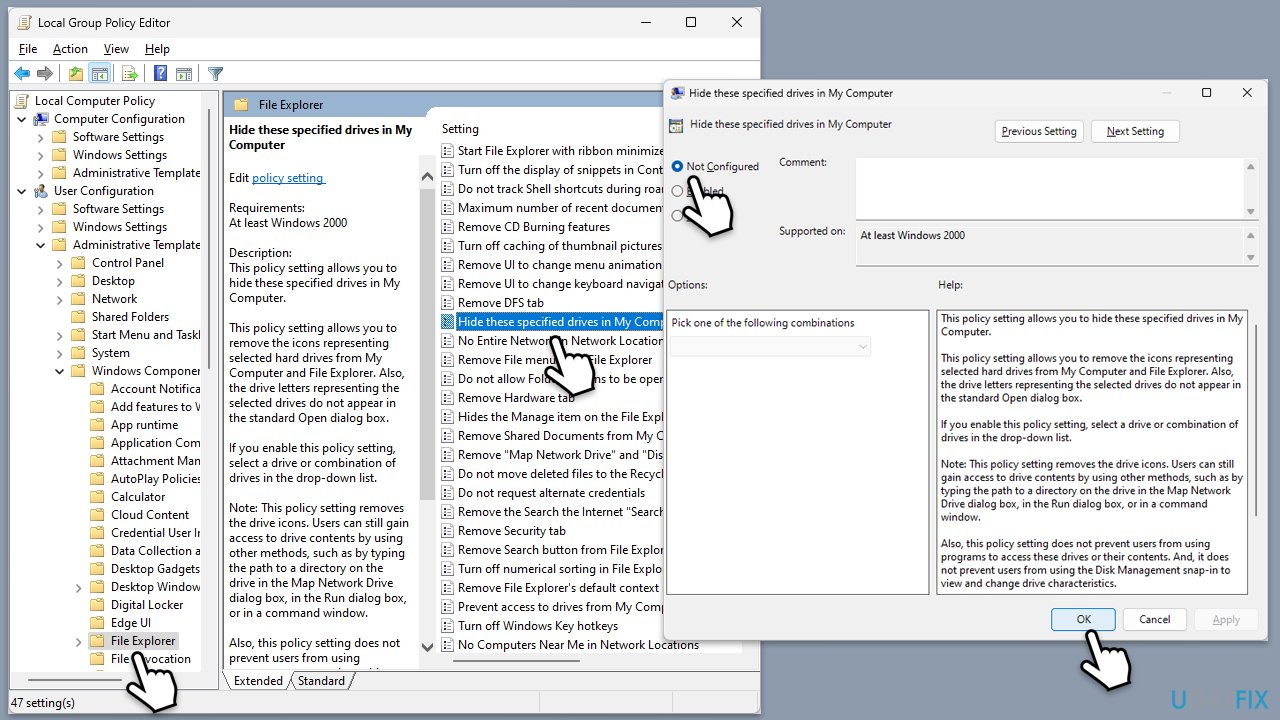Viewport: 1280px width, 720px height.
Task: Click the Comment box scroll-down arrow
Action: [x=1250, y=211]
